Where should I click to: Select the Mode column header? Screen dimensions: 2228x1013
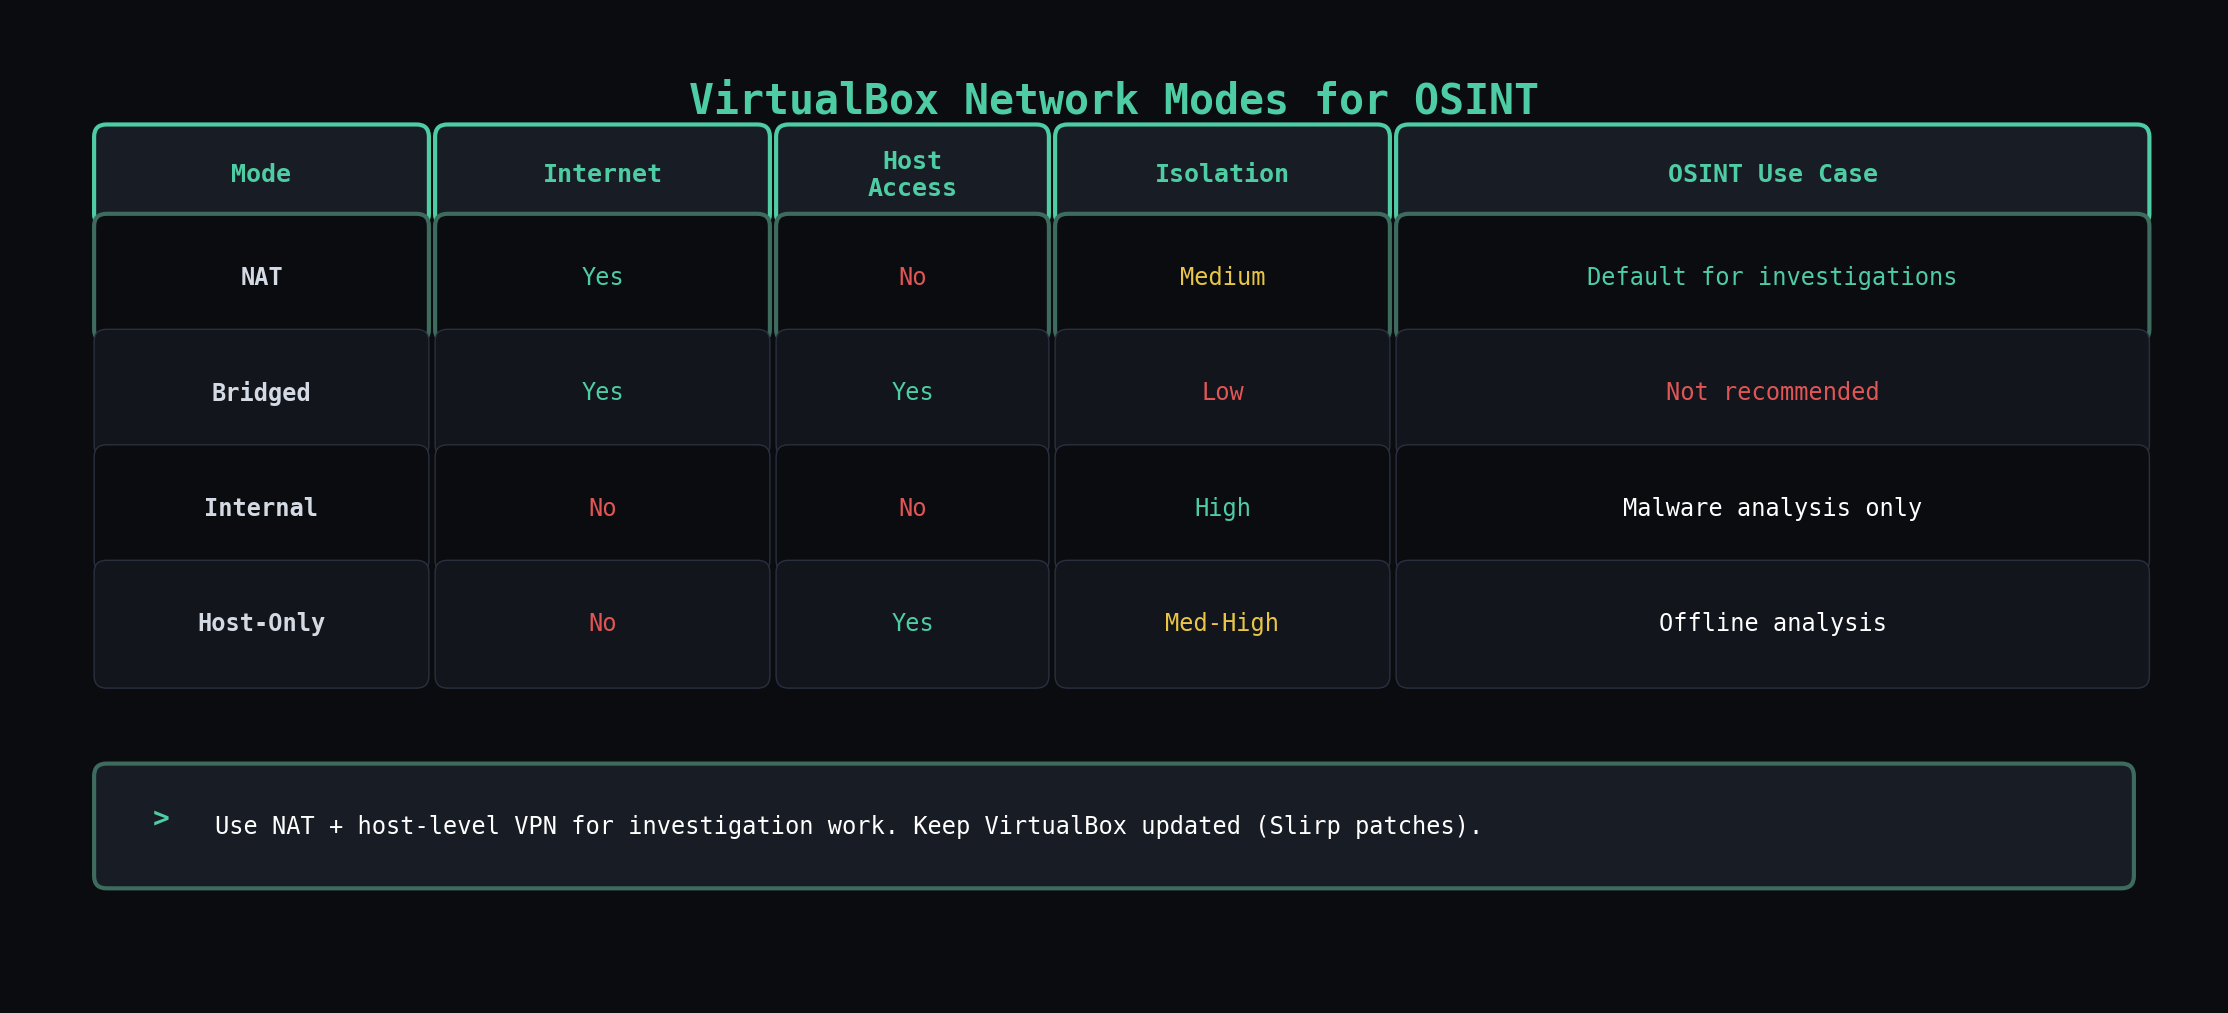point(260,172)
